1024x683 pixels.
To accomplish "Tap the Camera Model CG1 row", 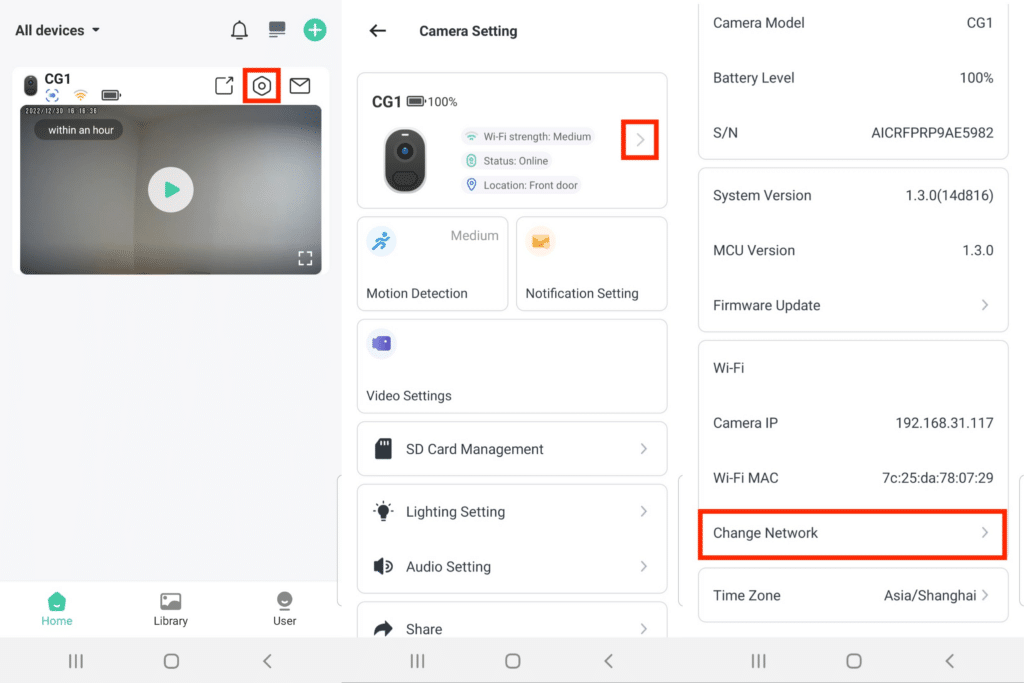I will [x=853, y=24].
